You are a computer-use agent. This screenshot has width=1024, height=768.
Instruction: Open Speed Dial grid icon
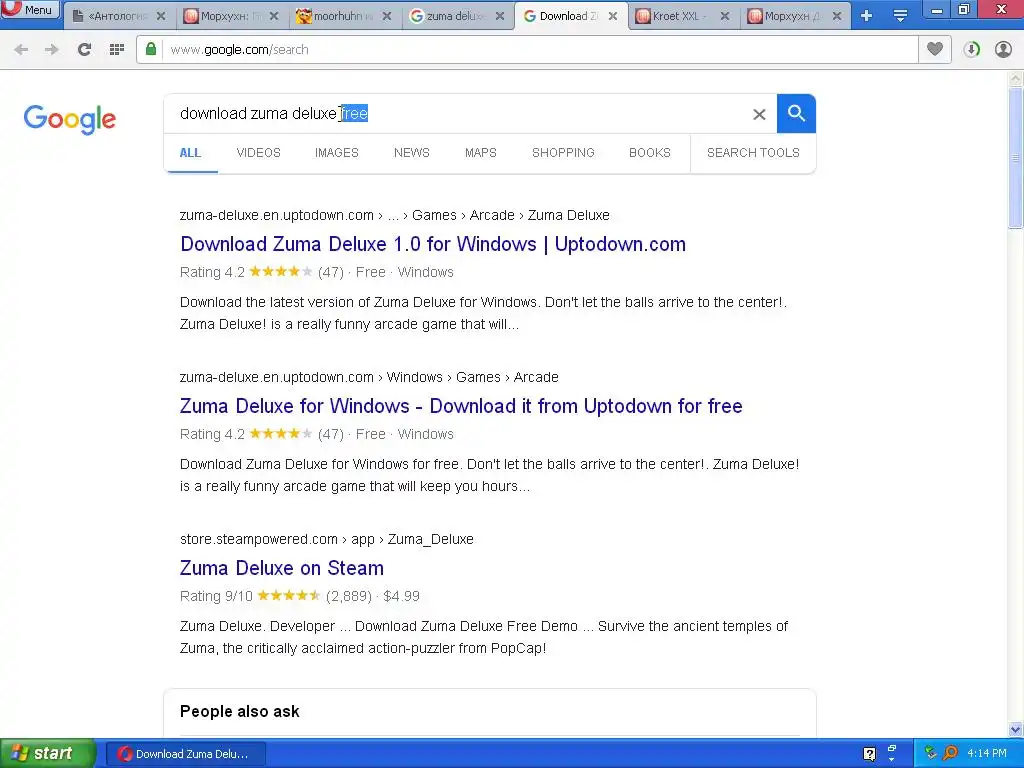(x=117, y=50)
